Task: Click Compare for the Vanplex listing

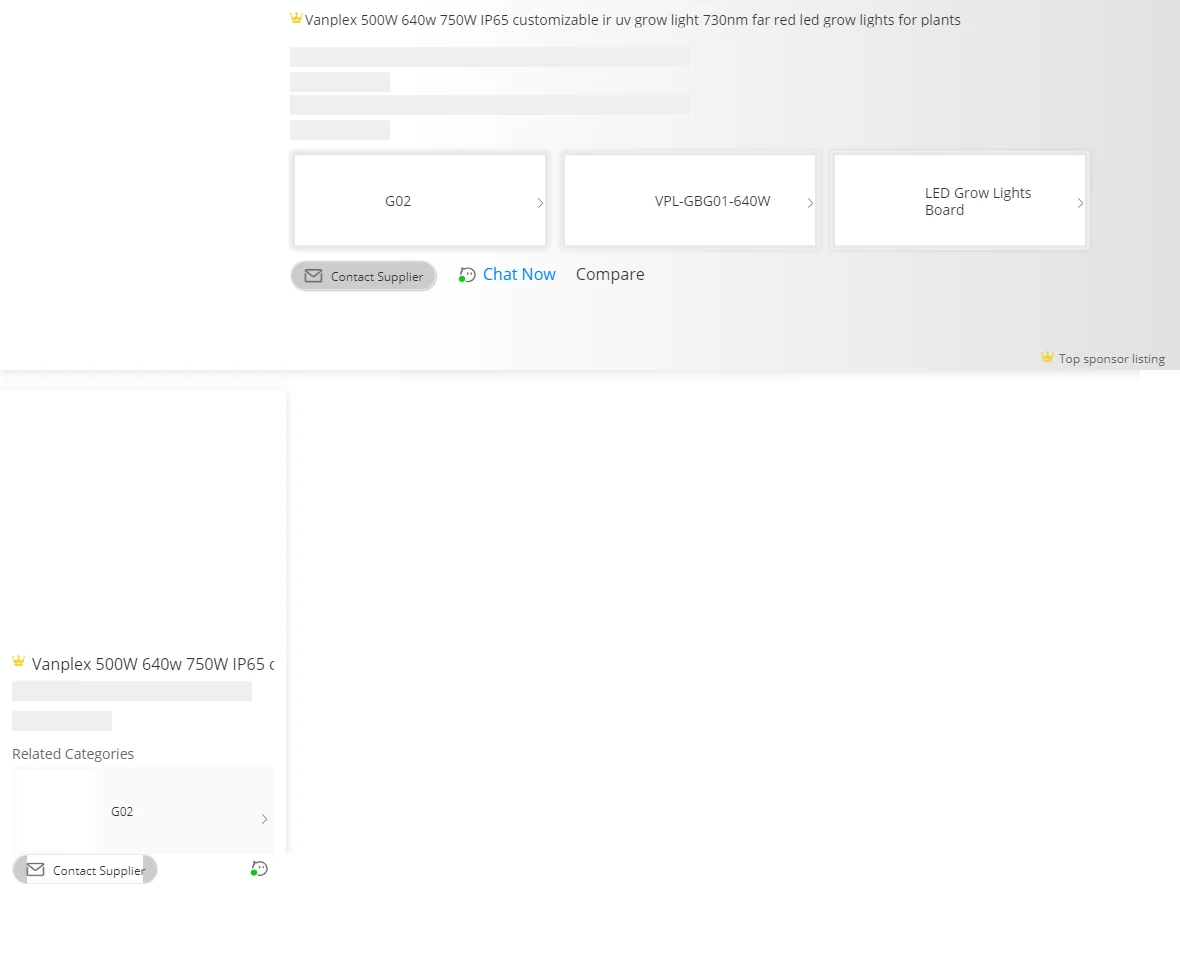Action: [610, 274]
